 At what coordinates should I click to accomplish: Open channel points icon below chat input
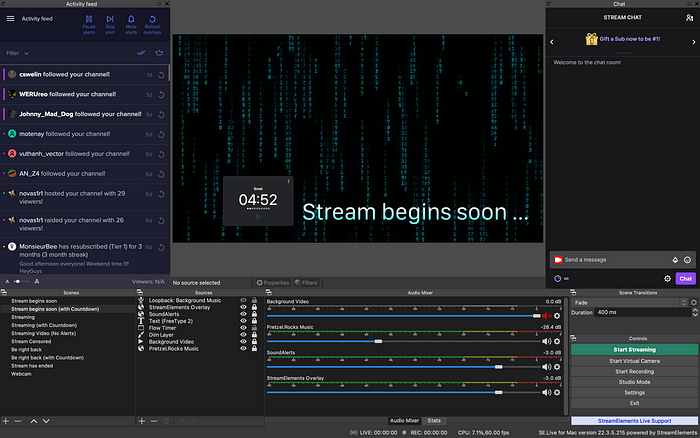click(558, 279)
